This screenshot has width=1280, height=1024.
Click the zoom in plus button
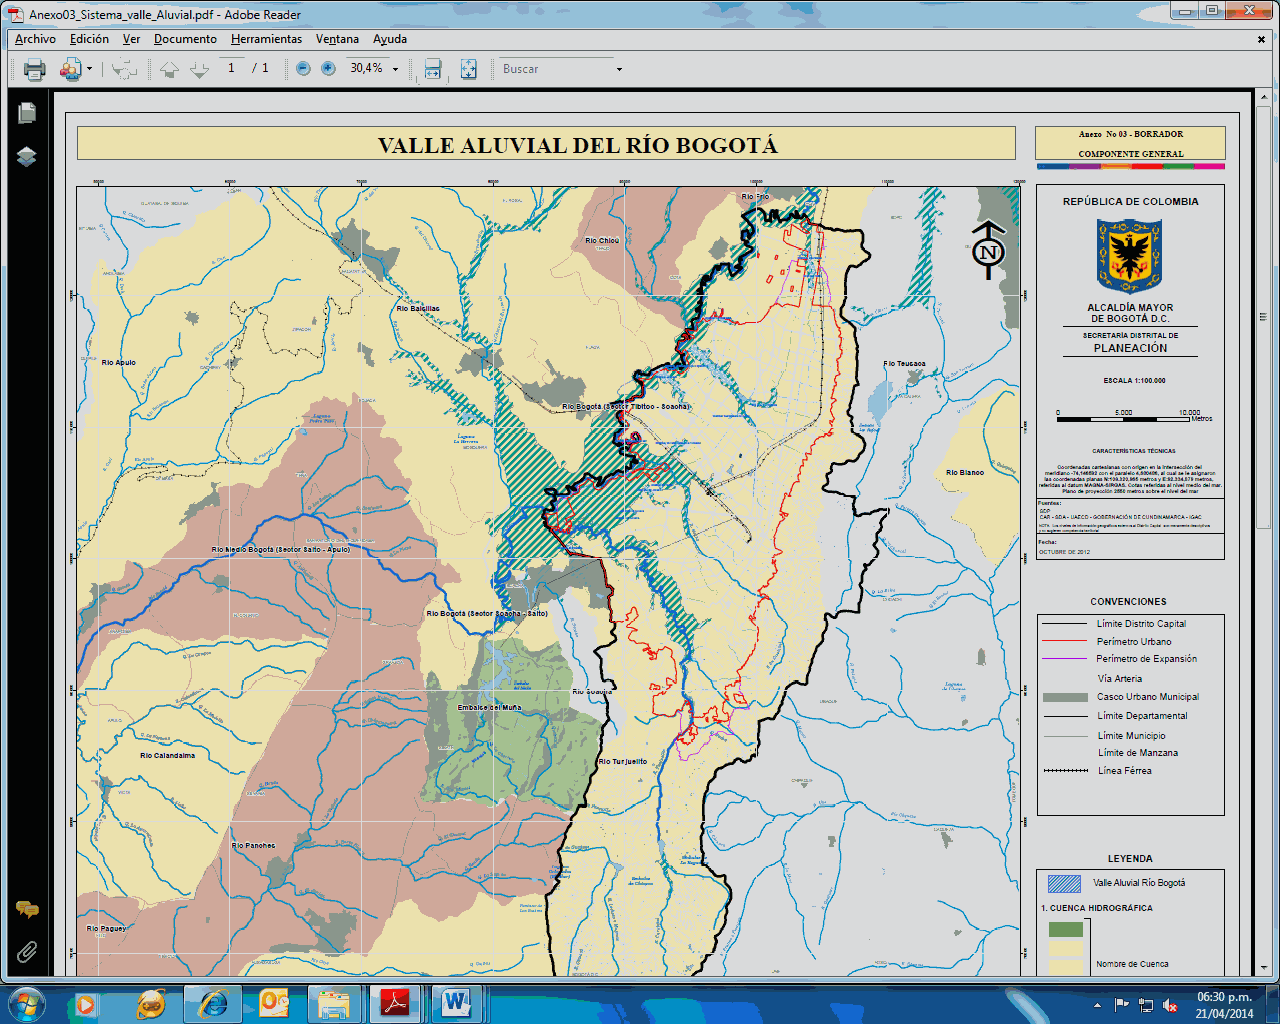pos(328,69)
